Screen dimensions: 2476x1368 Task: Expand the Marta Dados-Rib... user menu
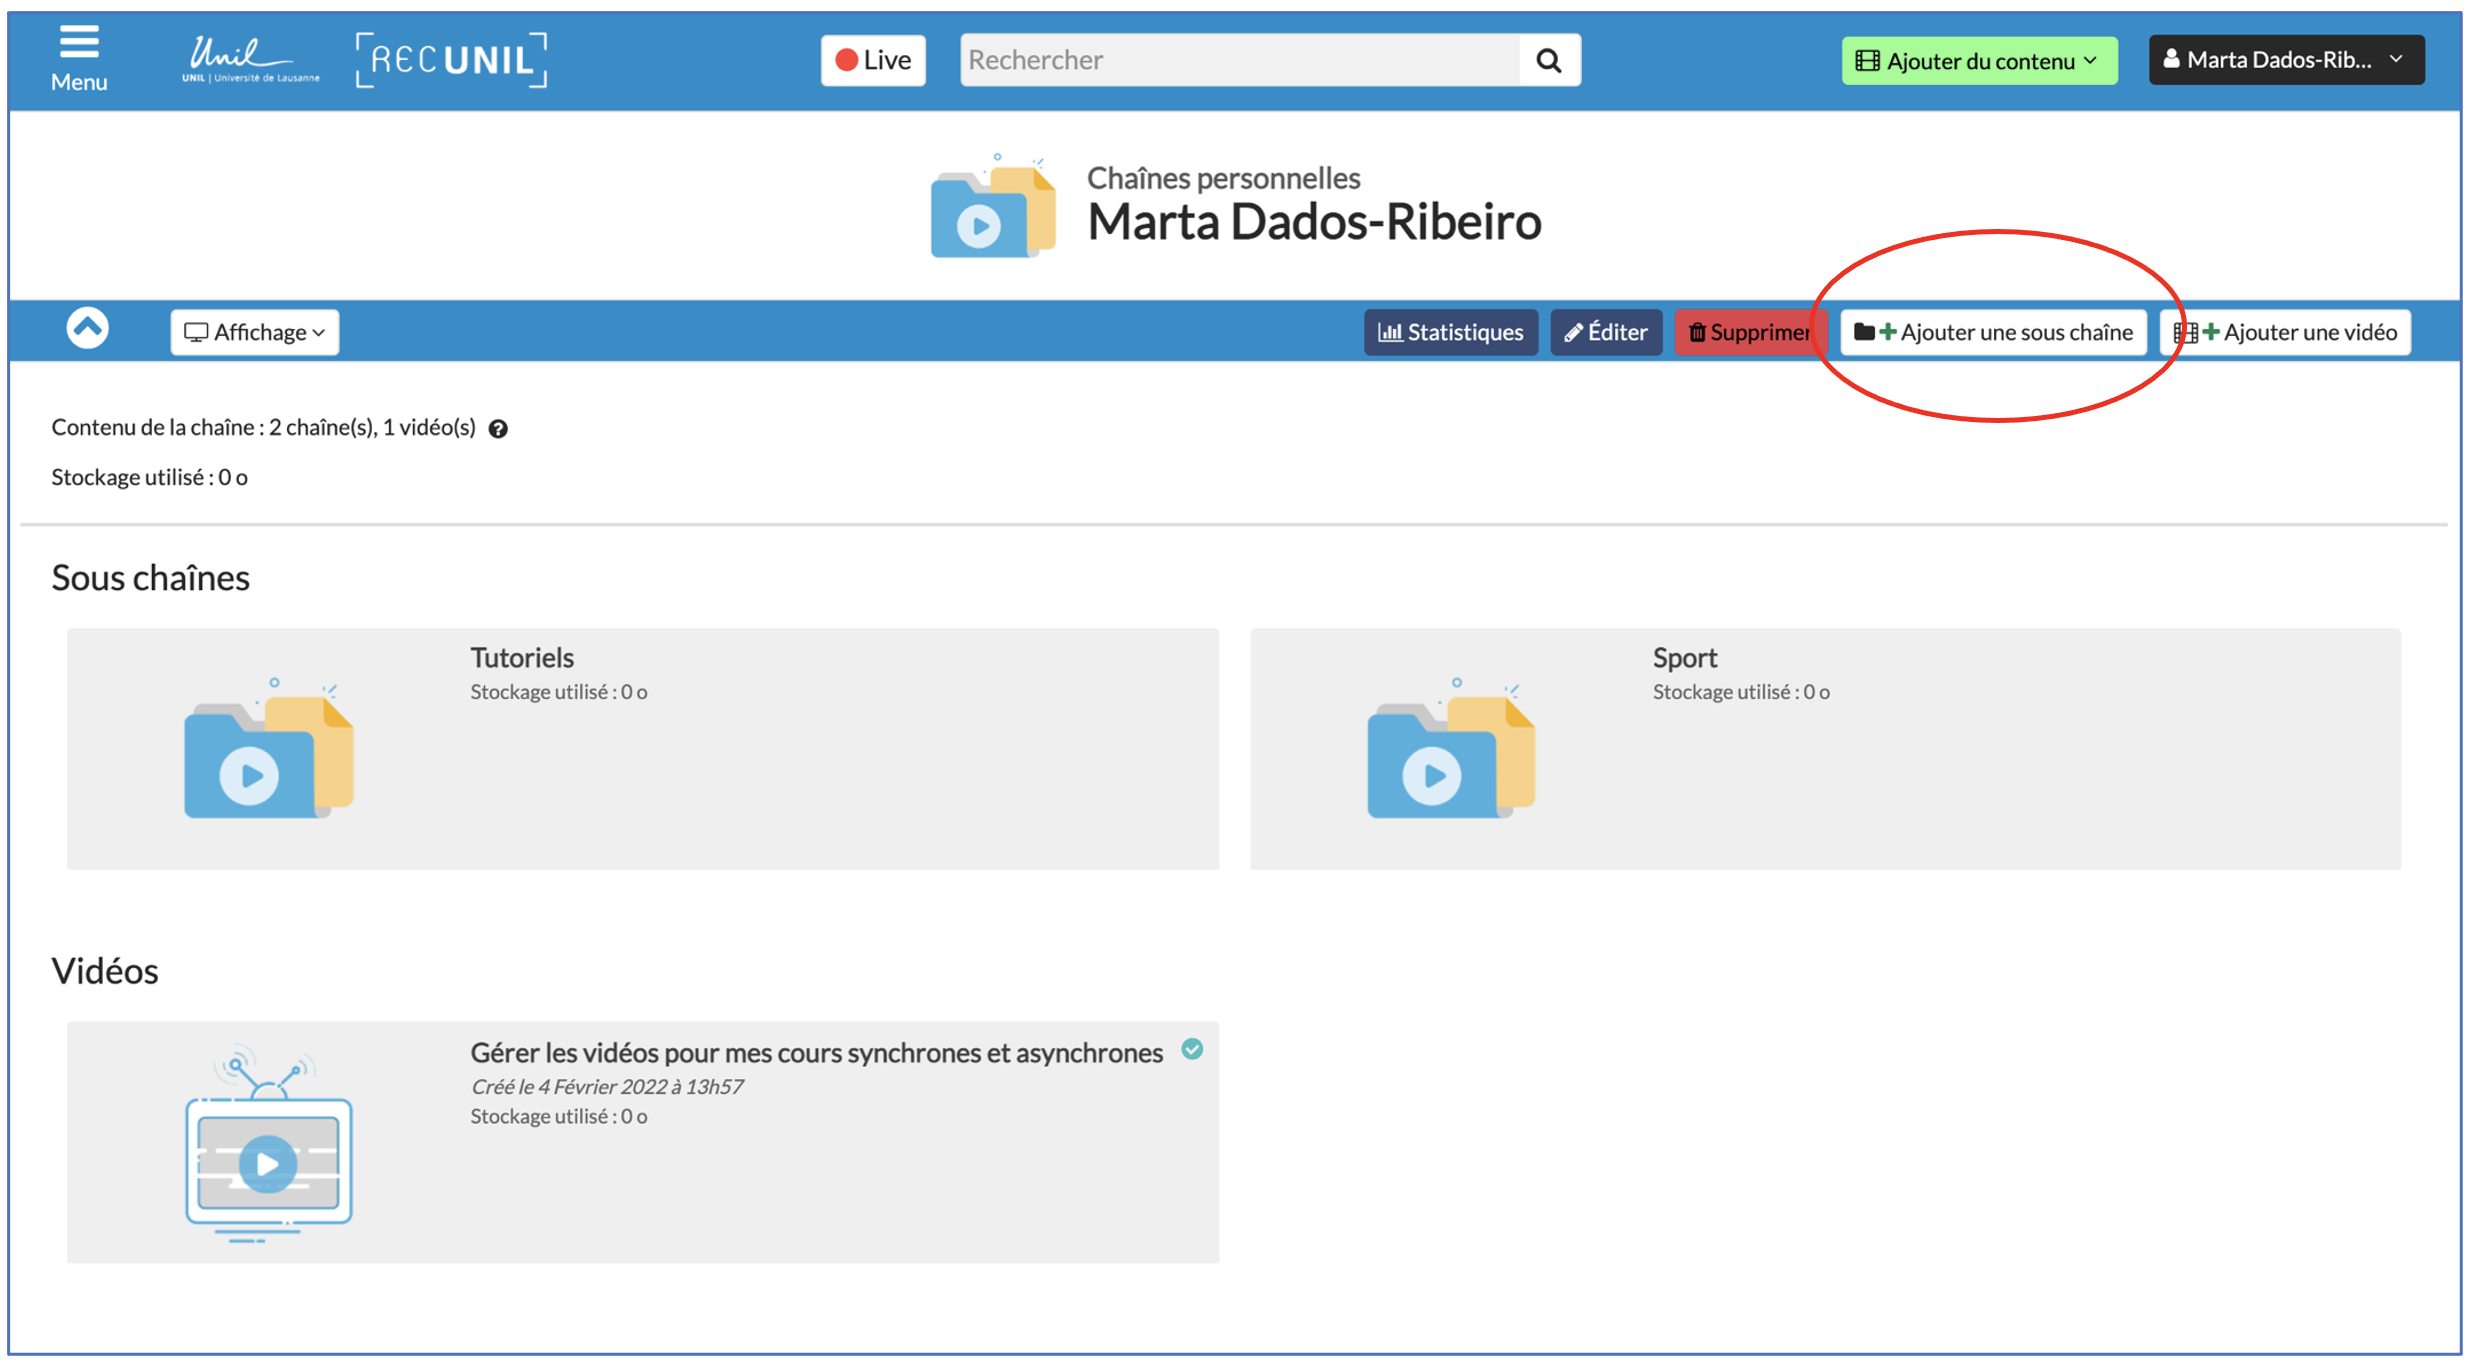click(x=2286, y=60)
